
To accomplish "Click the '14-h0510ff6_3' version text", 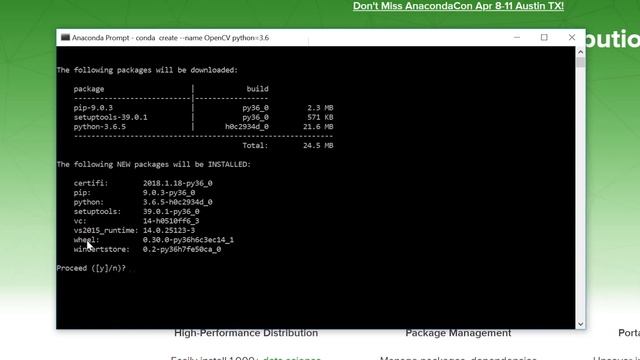I will (x=171, y=221).
